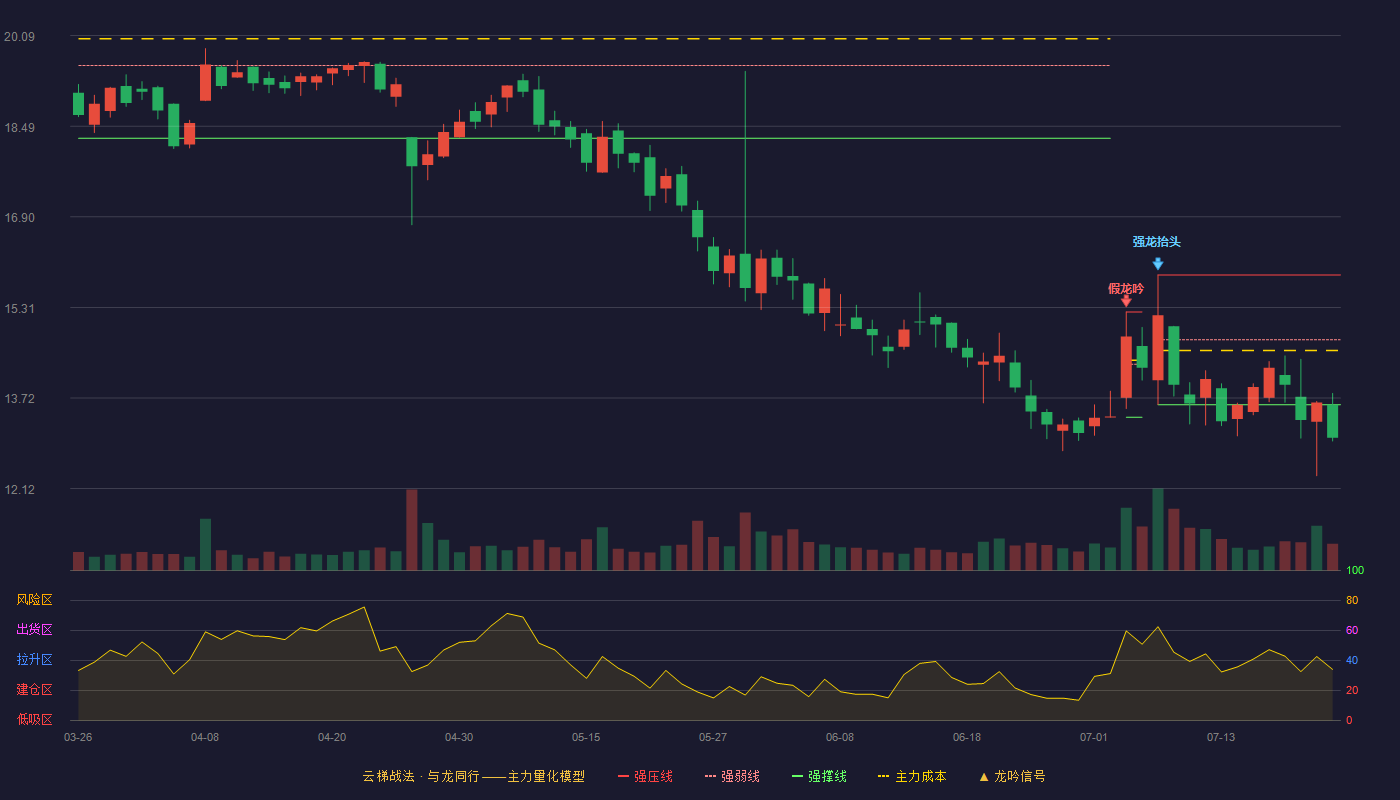Screen dimensions: 1400x800
Task: Click the 60 value on indicator axis
Action: coord(1352,631)
